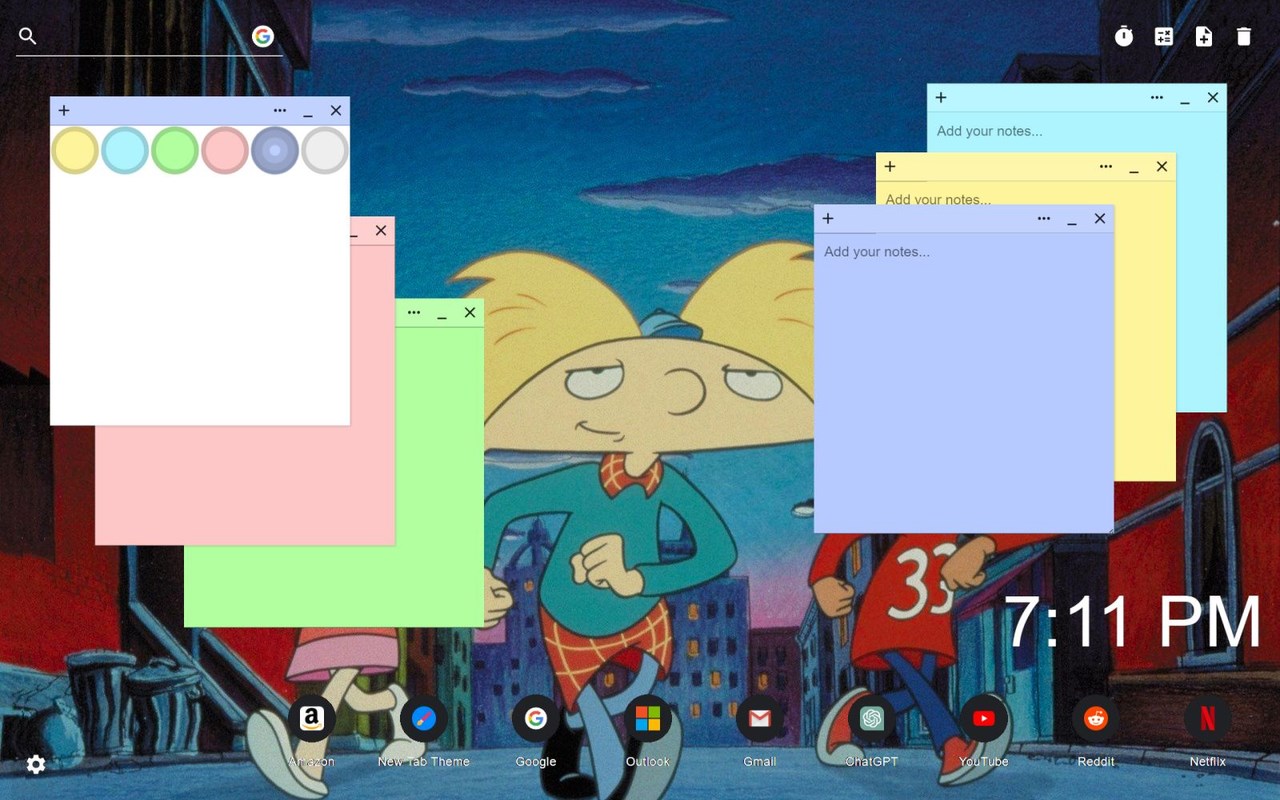
Task: Click into the yellow note's text area
Action: pos(1026,195)
